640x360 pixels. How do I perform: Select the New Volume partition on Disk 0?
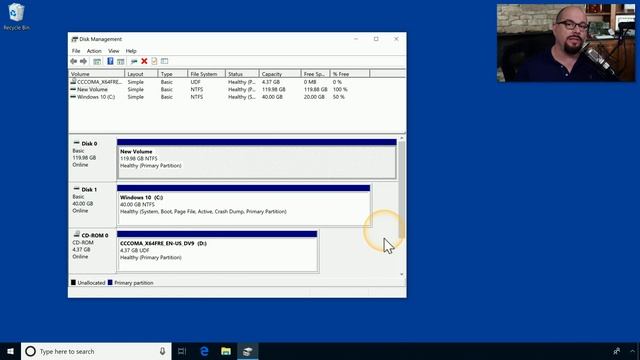point(256,159)
